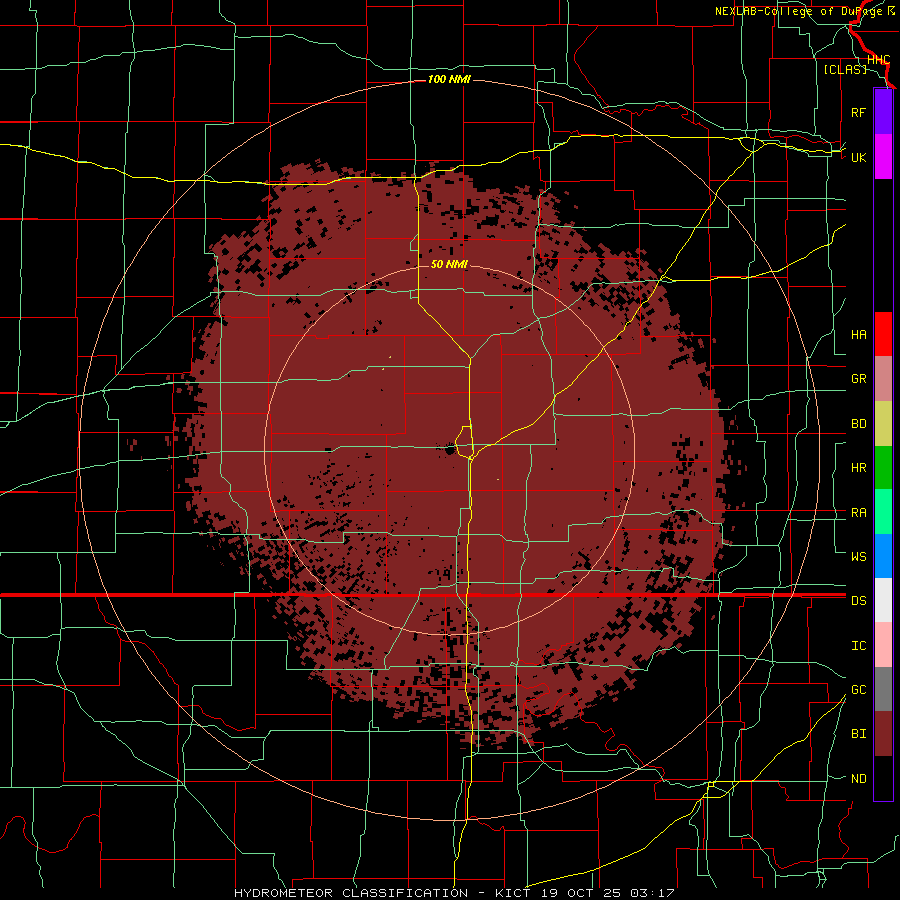The height and width of the screenshot is (900, 900).
Task: Select the GR pink legend swatch
Action: (883, 379)
